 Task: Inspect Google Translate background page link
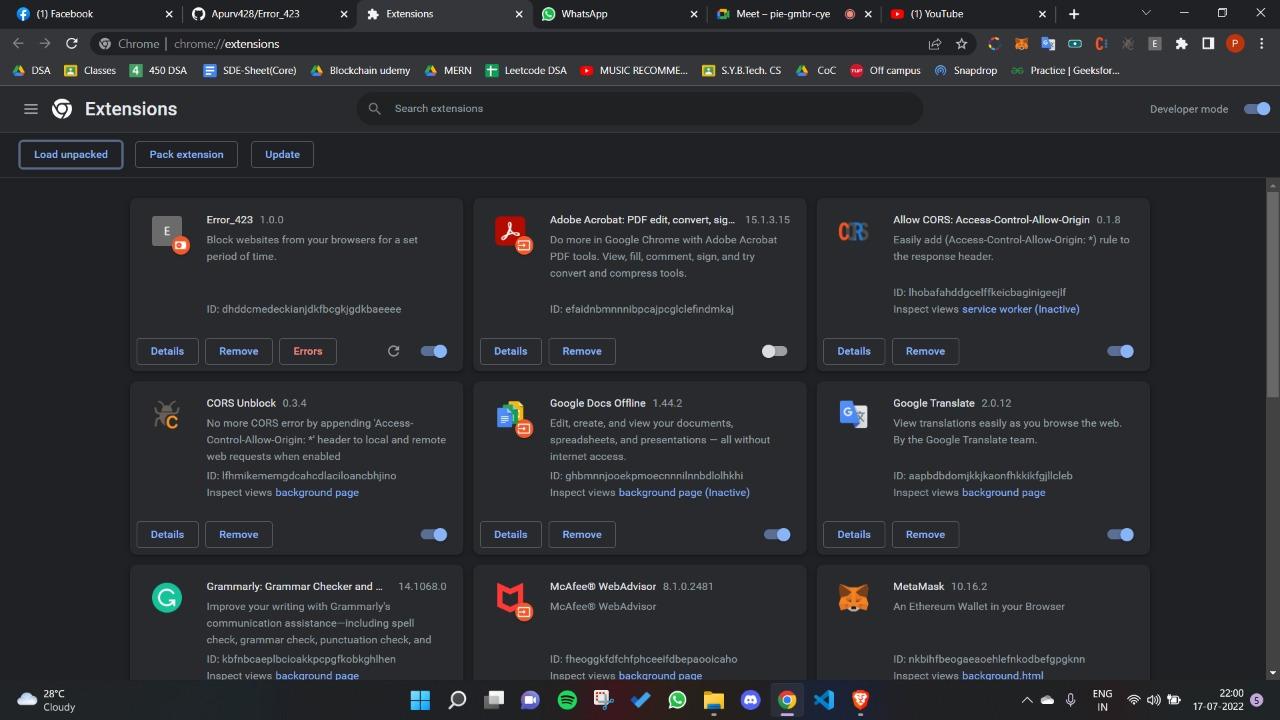pos(1003,492)
